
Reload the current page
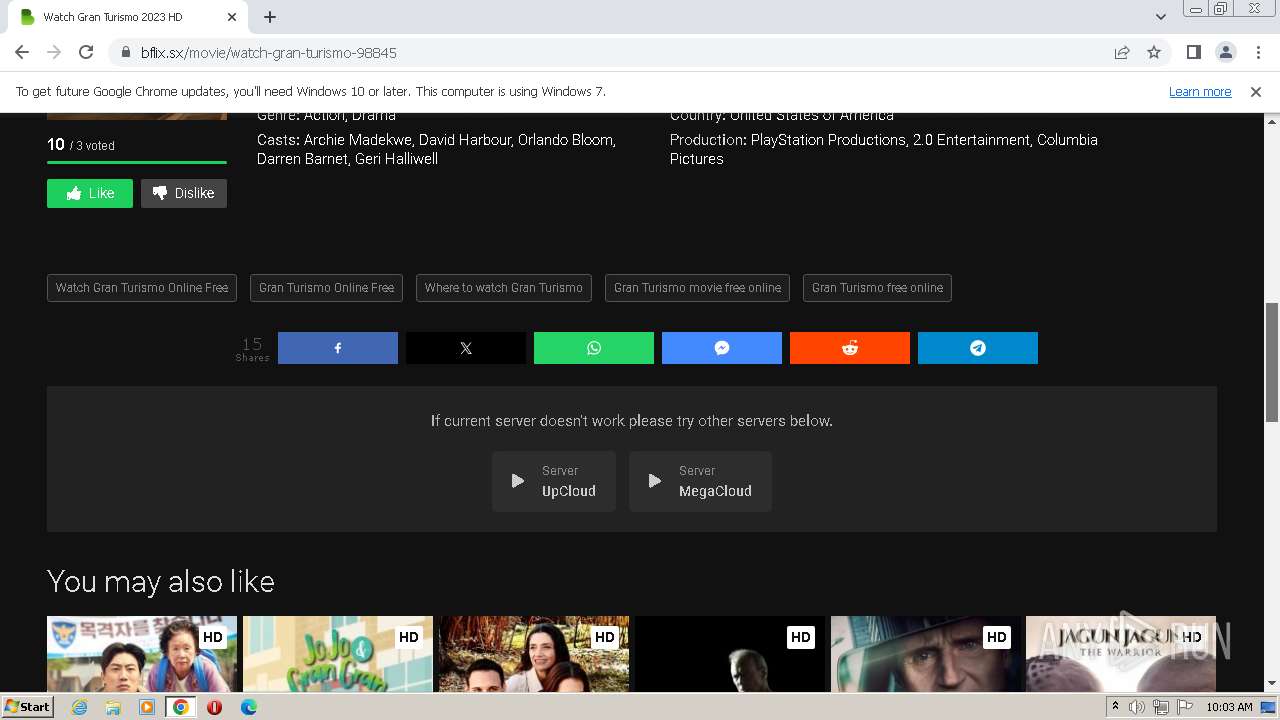(x=86, y=52)
